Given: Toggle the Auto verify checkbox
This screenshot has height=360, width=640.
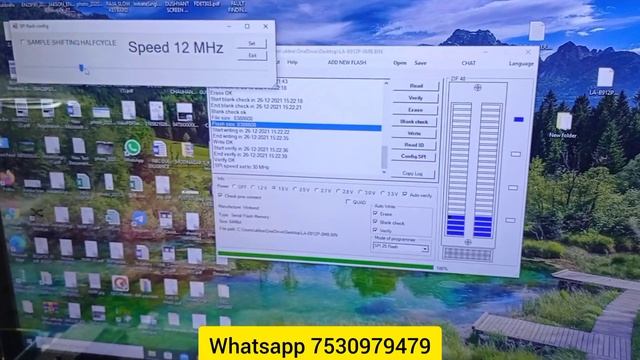Looking at the screenshot, I should (x=404, y=194).
